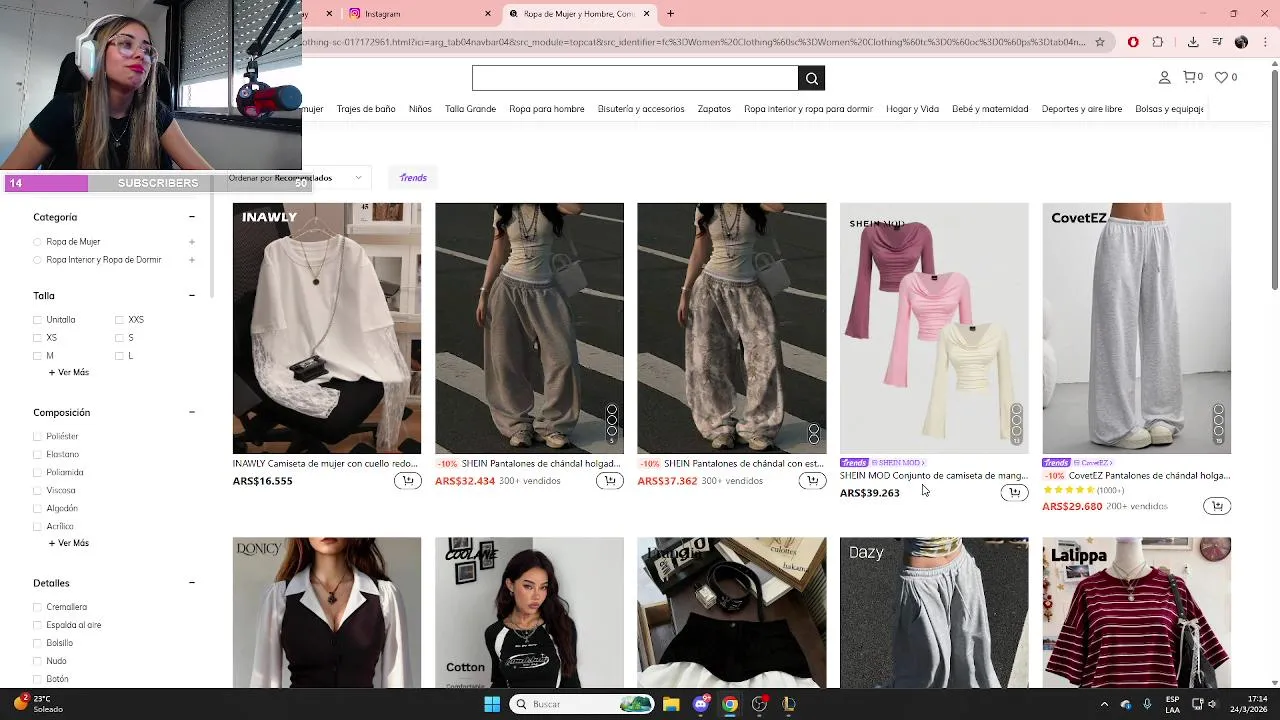This screenshot has width=1280, height=720.
Task: Open Chrome extensions puzzle icon
Action: tap(1158, 42)
